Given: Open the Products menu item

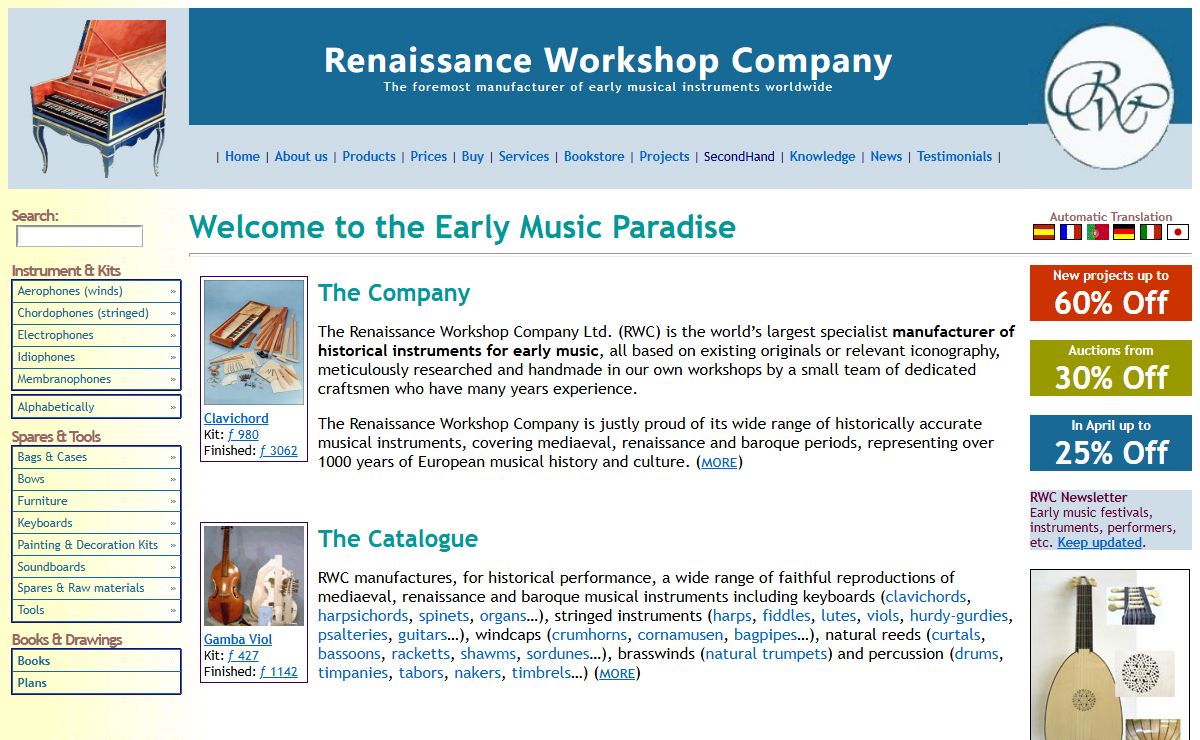Looking at the screenshot, I should click(369, 156).
